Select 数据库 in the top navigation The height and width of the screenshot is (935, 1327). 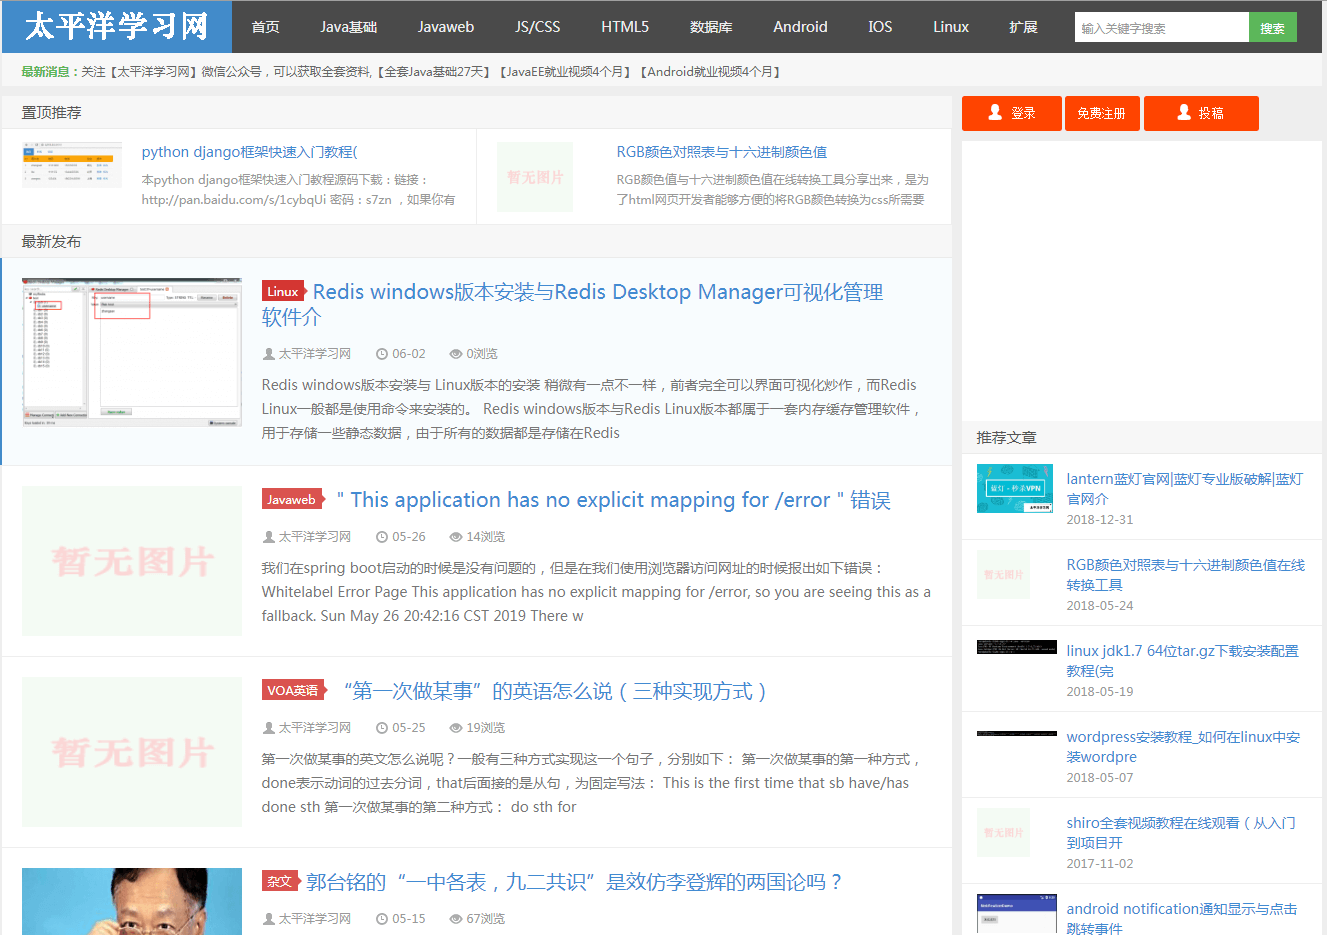click(x=711, y=27)
